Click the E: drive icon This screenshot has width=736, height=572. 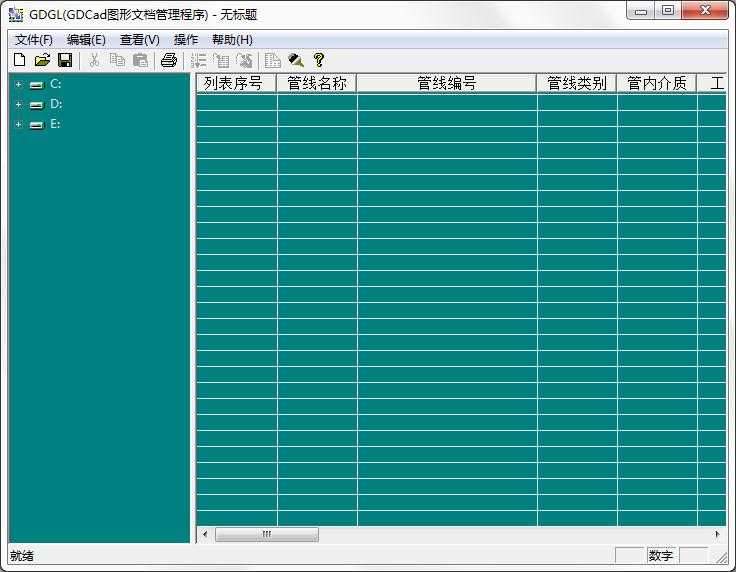point(36,125)
